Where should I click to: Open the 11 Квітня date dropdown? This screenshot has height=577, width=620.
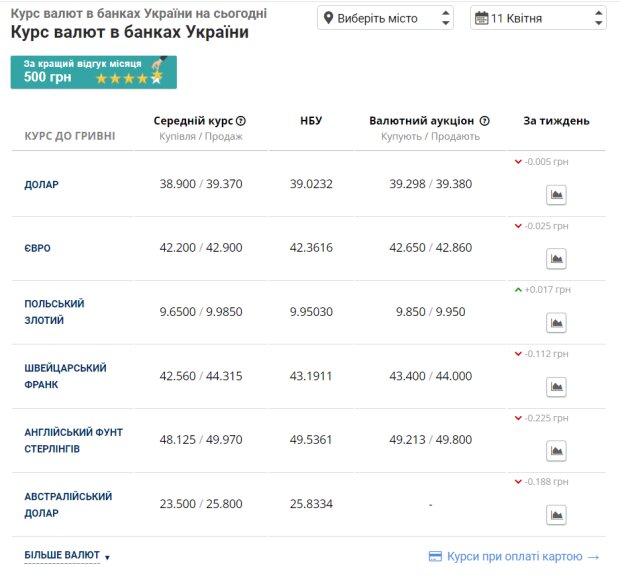tap(538, 18)
